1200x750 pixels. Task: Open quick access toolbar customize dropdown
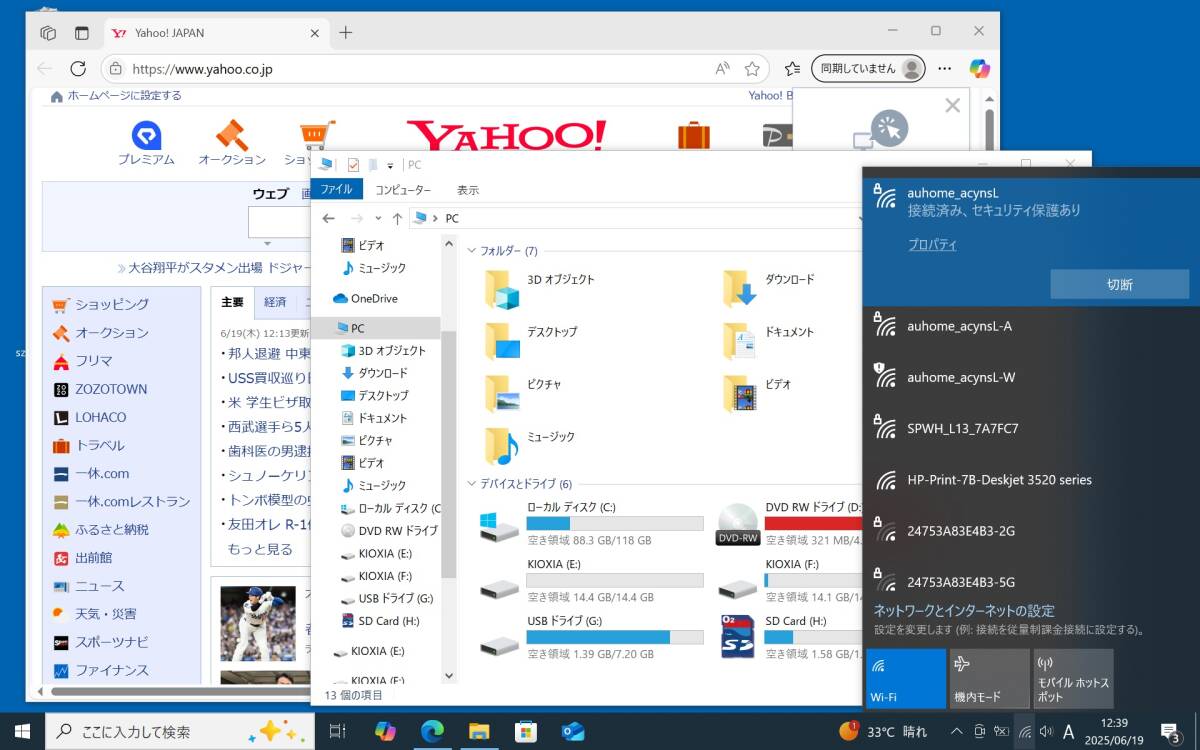pos(390,165)
